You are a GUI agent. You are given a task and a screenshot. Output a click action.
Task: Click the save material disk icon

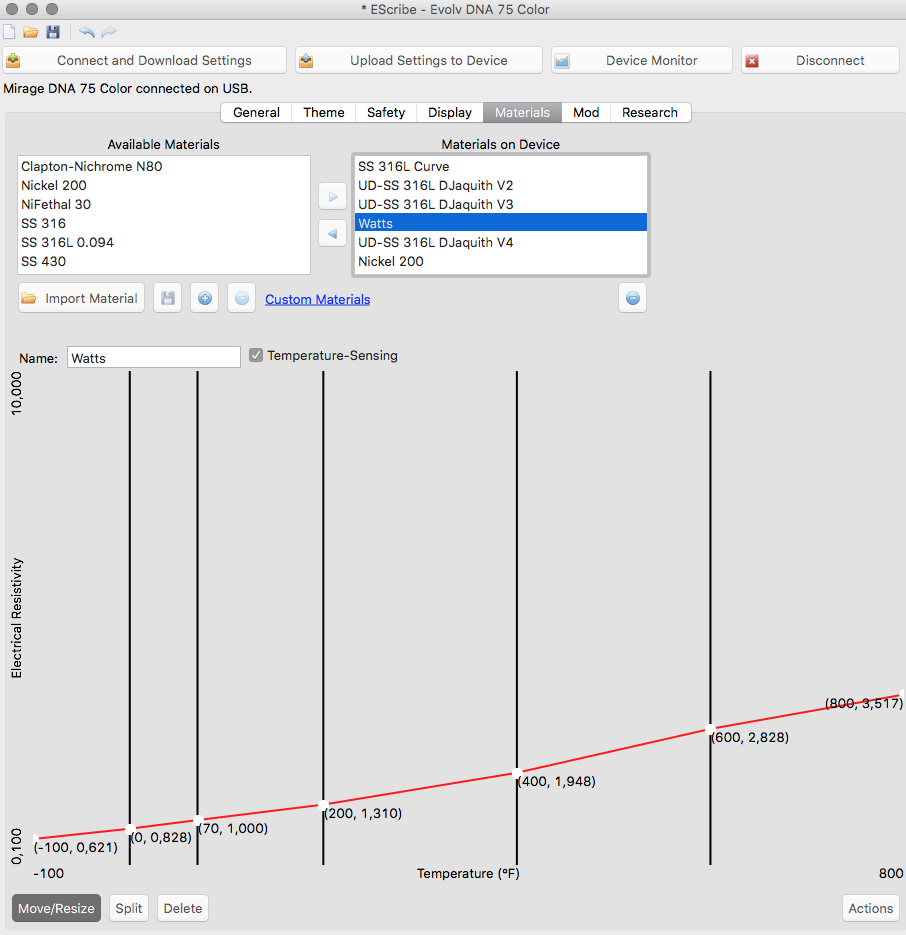[x=167, y=298]
